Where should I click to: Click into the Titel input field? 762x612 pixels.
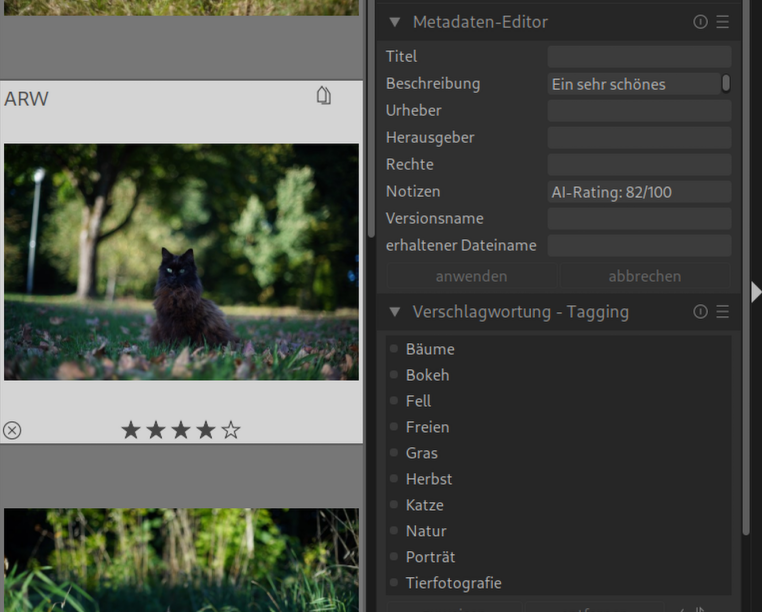click(x=638, y=57)
